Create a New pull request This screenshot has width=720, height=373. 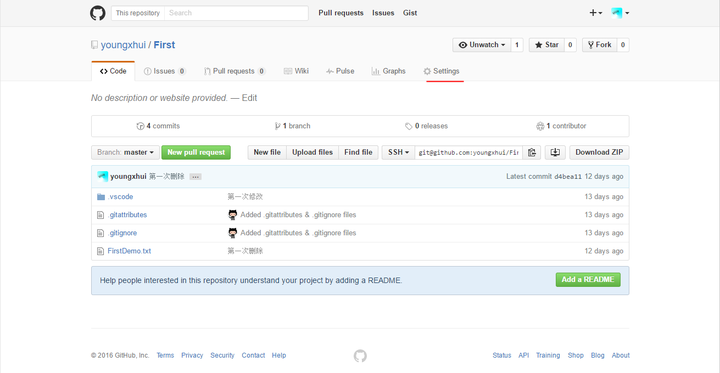(x=196, y=153)
